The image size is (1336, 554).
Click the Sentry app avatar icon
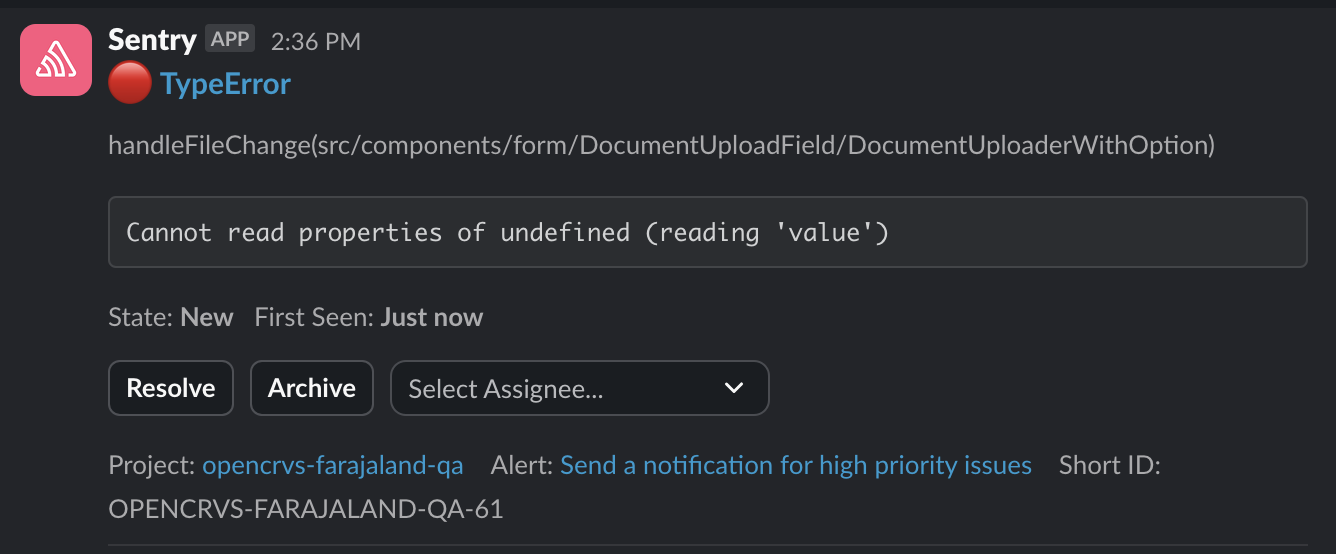(x=57, y=60)
